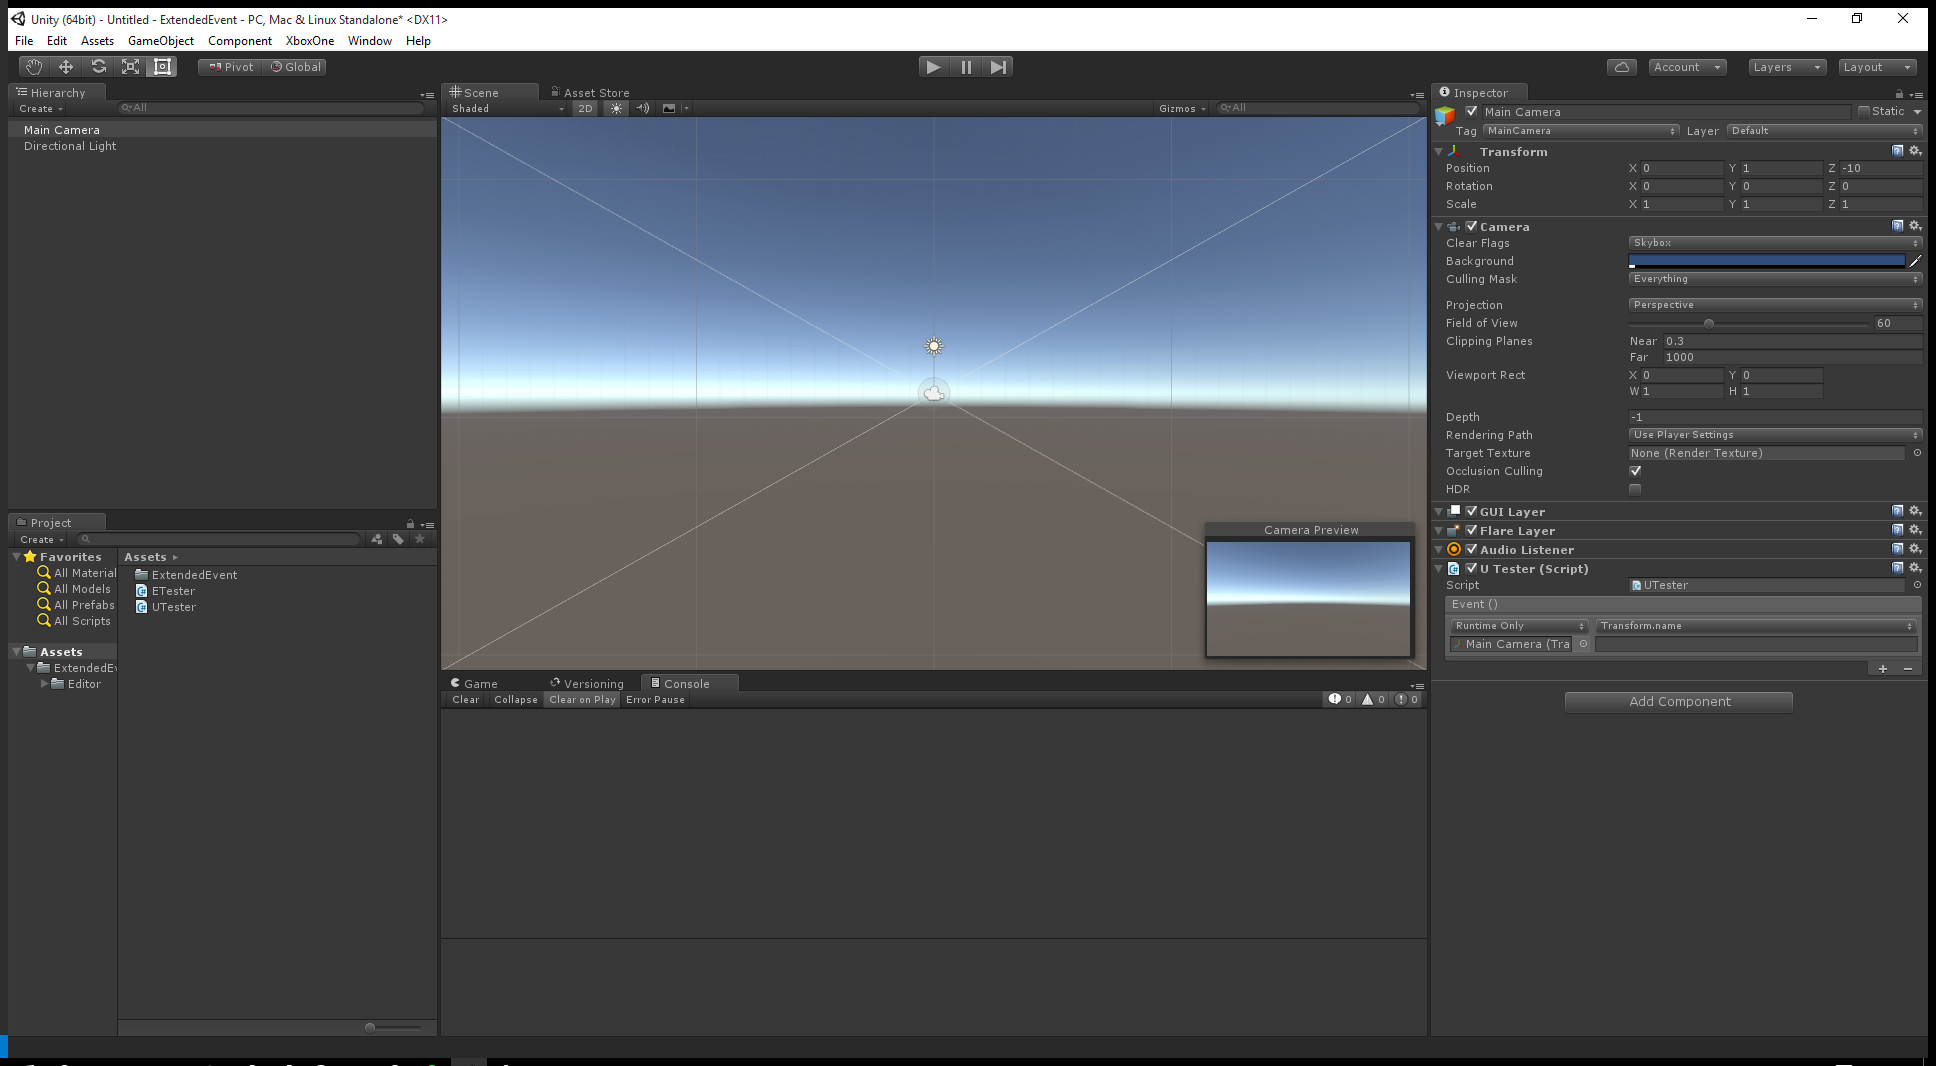Search project by type icon
1936x1066 pixels.
coord(377,539)
